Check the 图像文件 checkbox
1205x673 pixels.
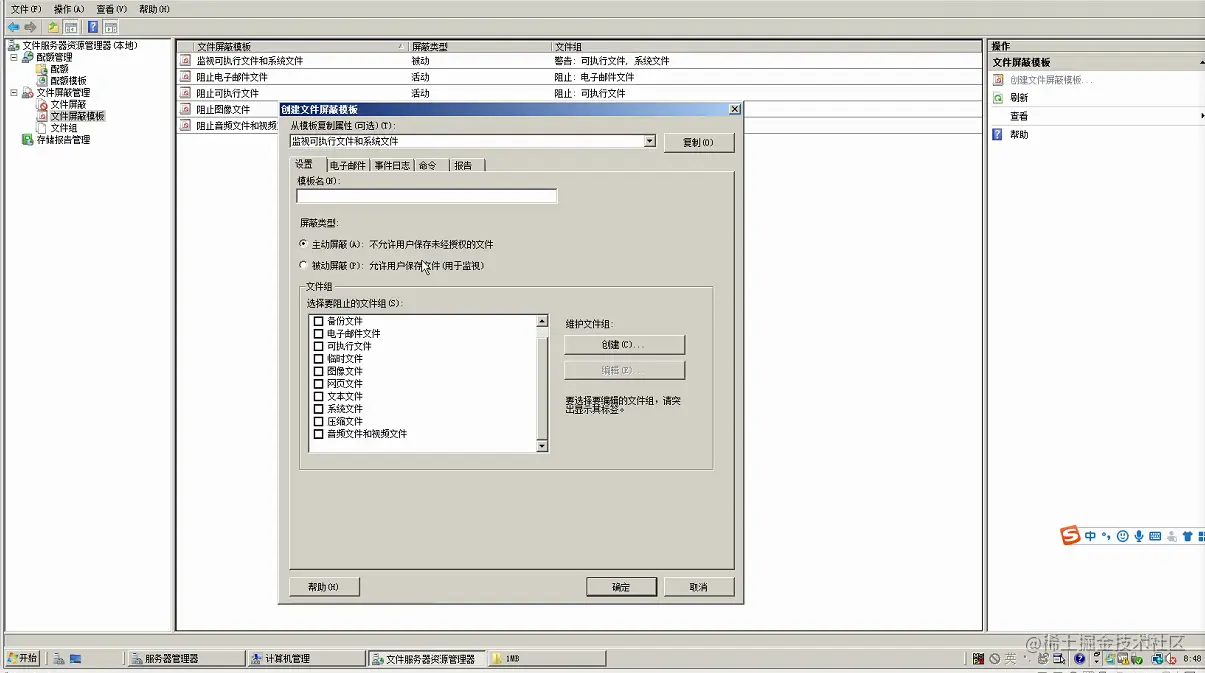319,371
